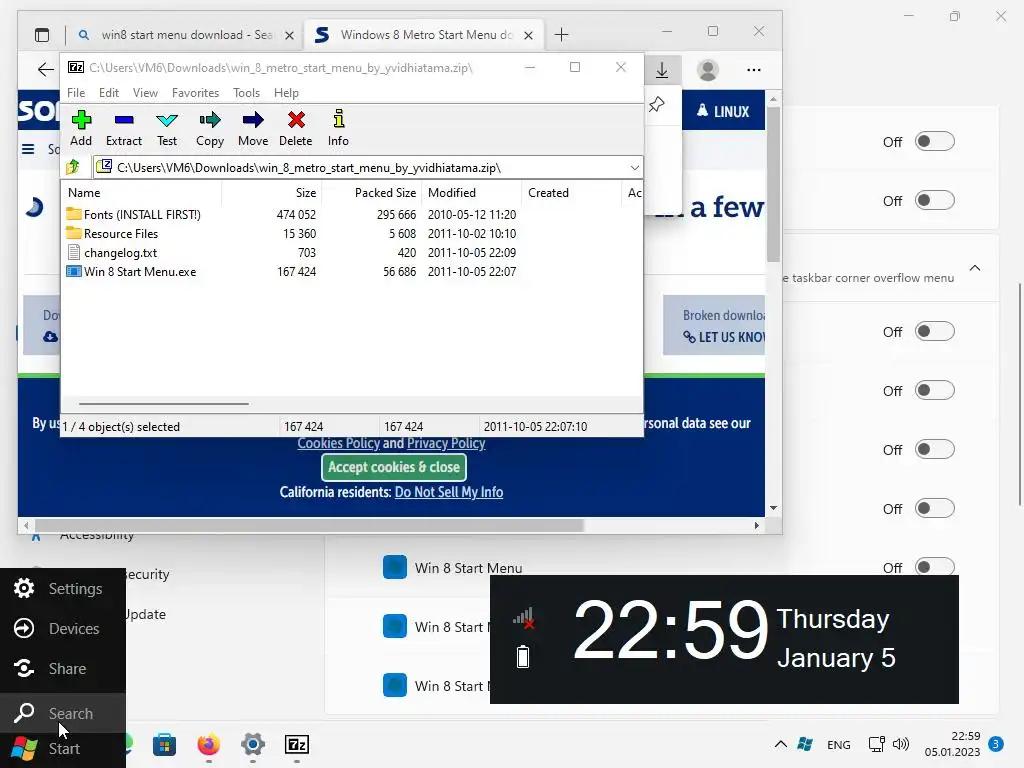Open the Share charm

coord(63,668)
